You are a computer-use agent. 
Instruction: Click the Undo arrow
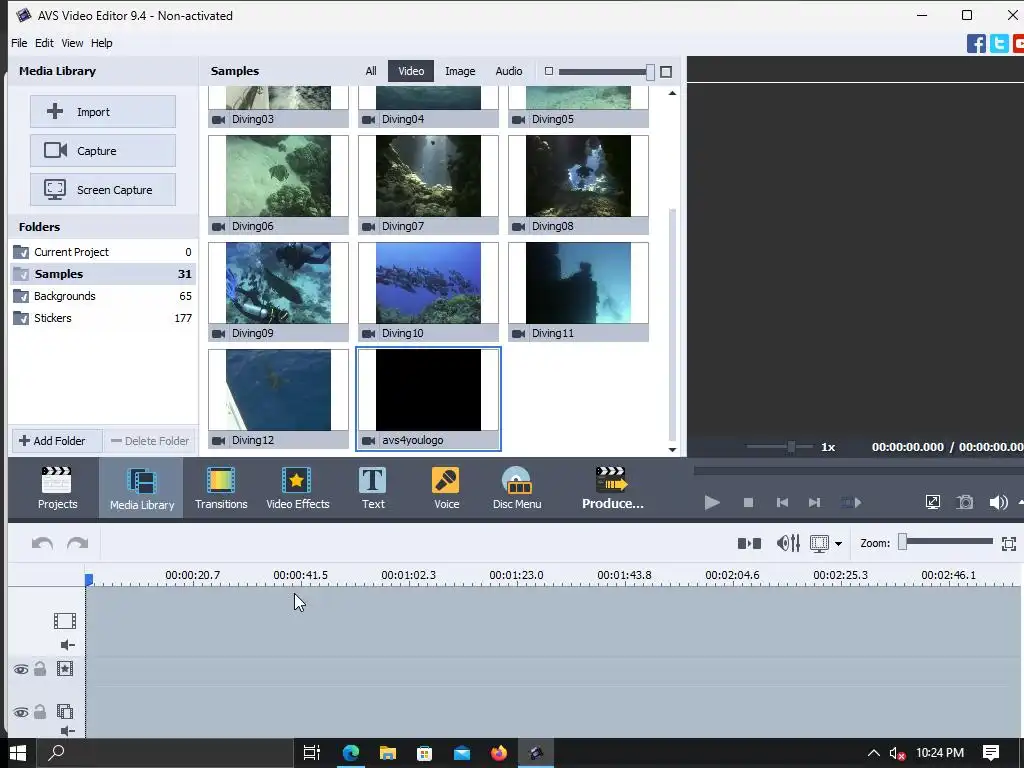pos(42,543)
